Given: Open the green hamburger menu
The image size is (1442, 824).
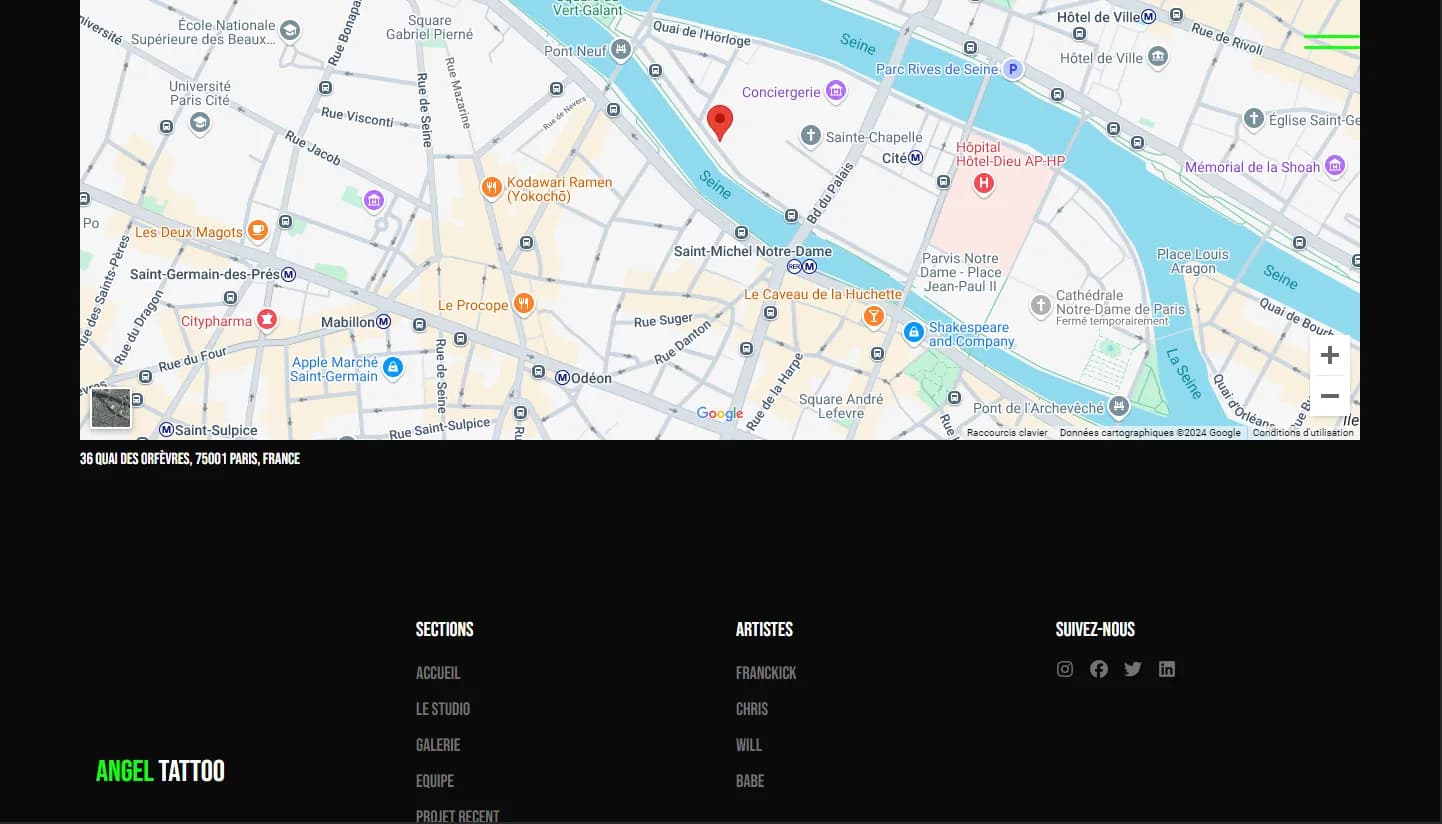Looking at the screenshot, I should click(x=1332, y=42).
